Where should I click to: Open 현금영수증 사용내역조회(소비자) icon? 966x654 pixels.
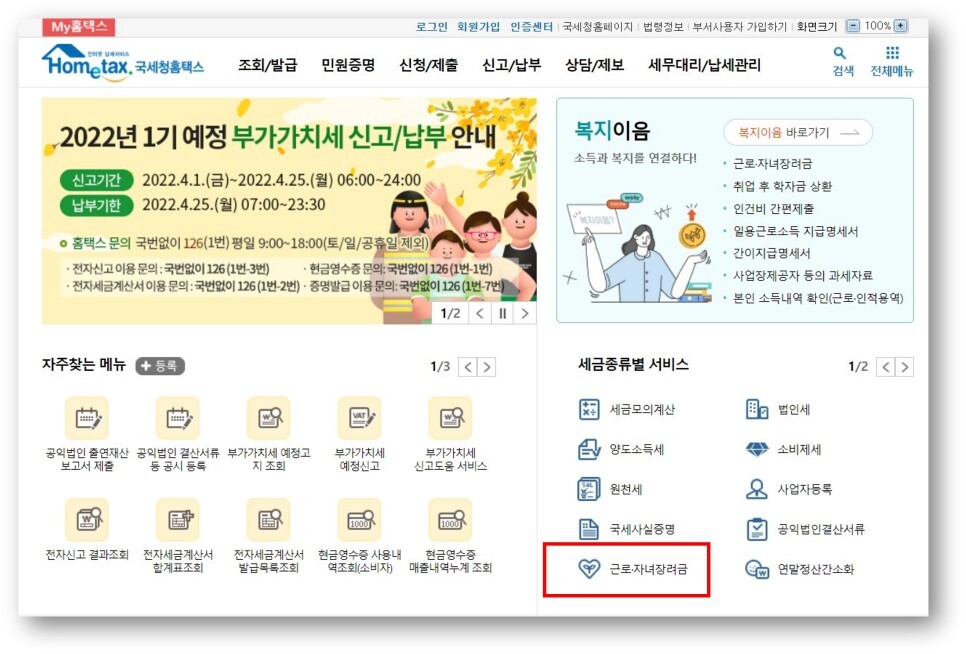(x=359, y=520)
